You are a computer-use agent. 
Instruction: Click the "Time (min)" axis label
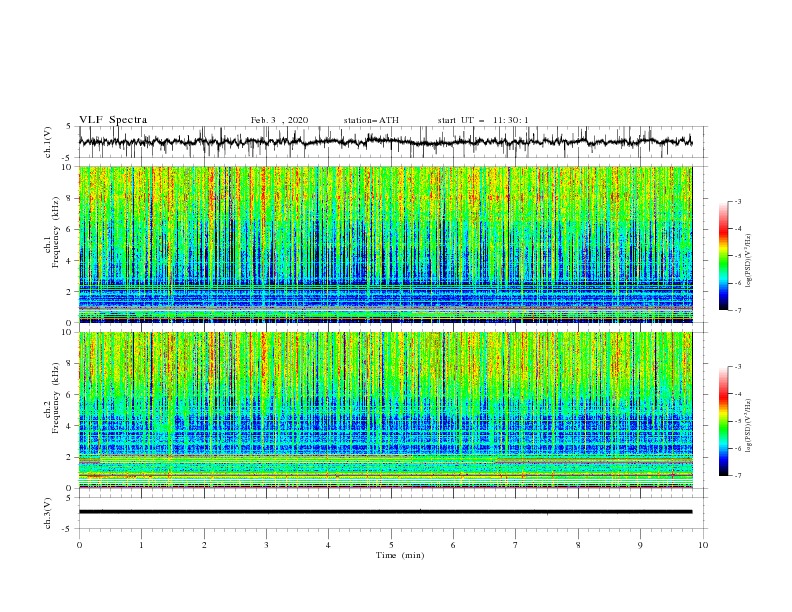400,555
